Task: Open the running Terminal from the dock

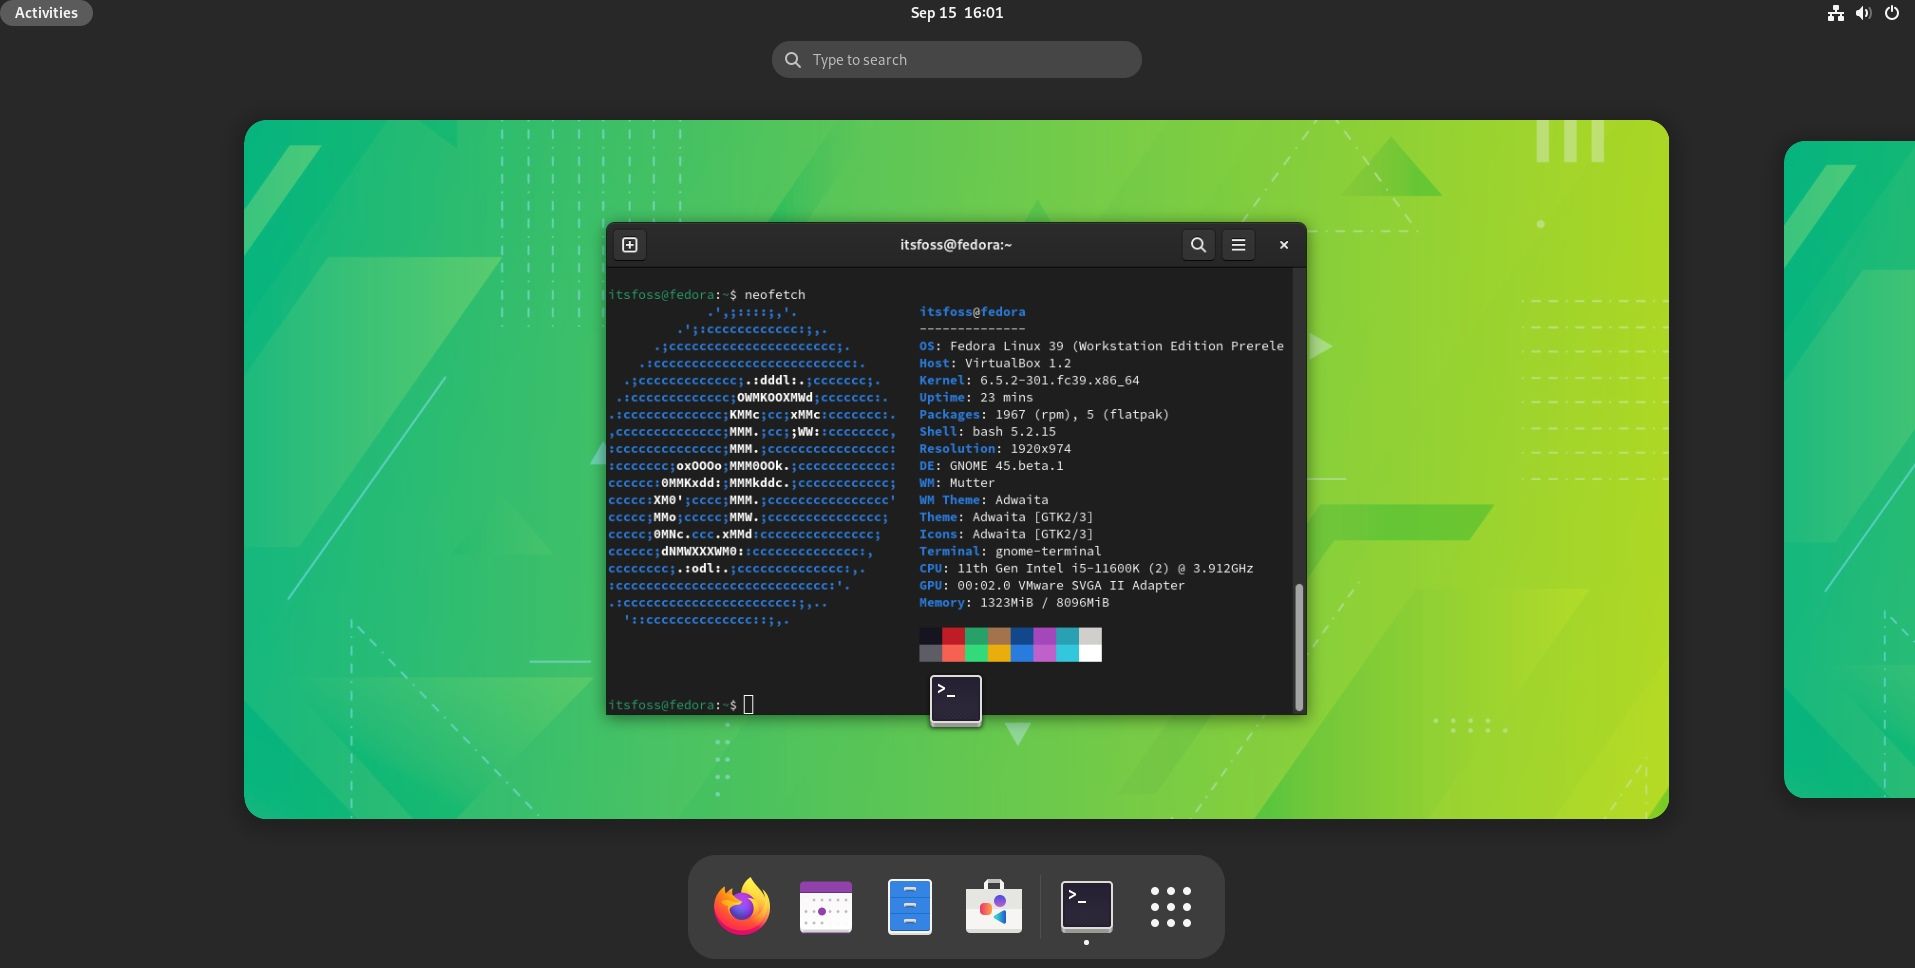Action: click(x=1085, y=906)
